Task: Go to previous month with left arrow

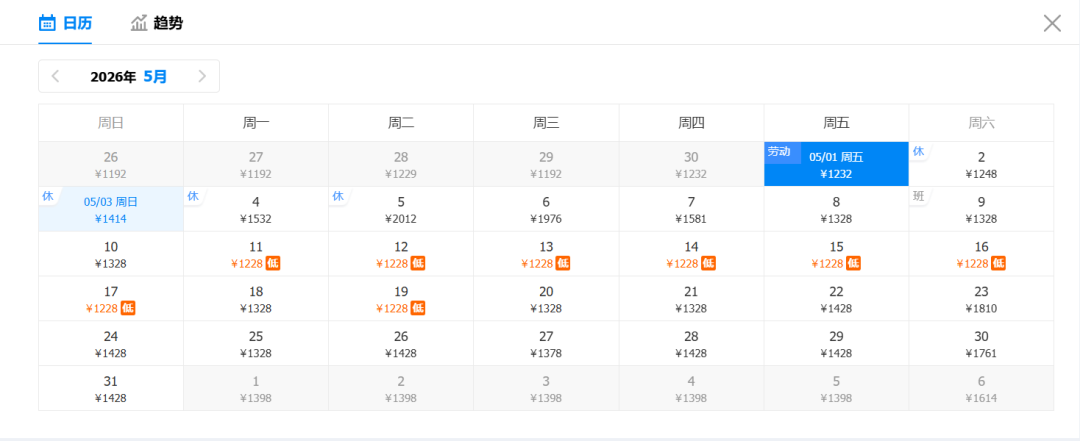Action: pos(56,76)
